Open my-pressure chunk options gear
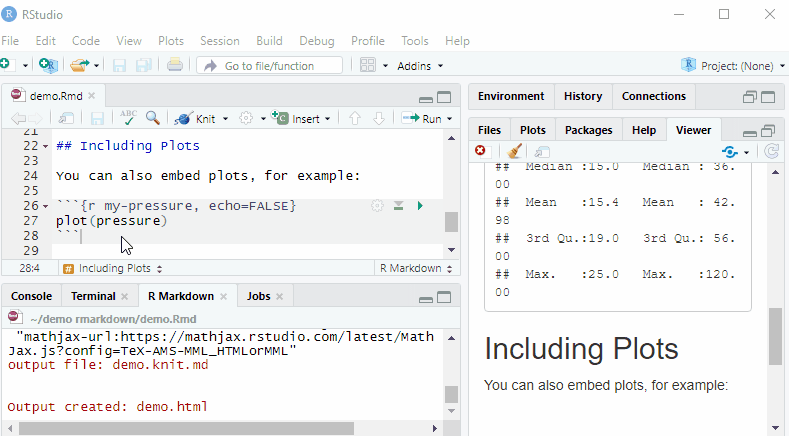The width and height of the screenshot is (789, 436). pyautogui.click(x=377, y=205)
